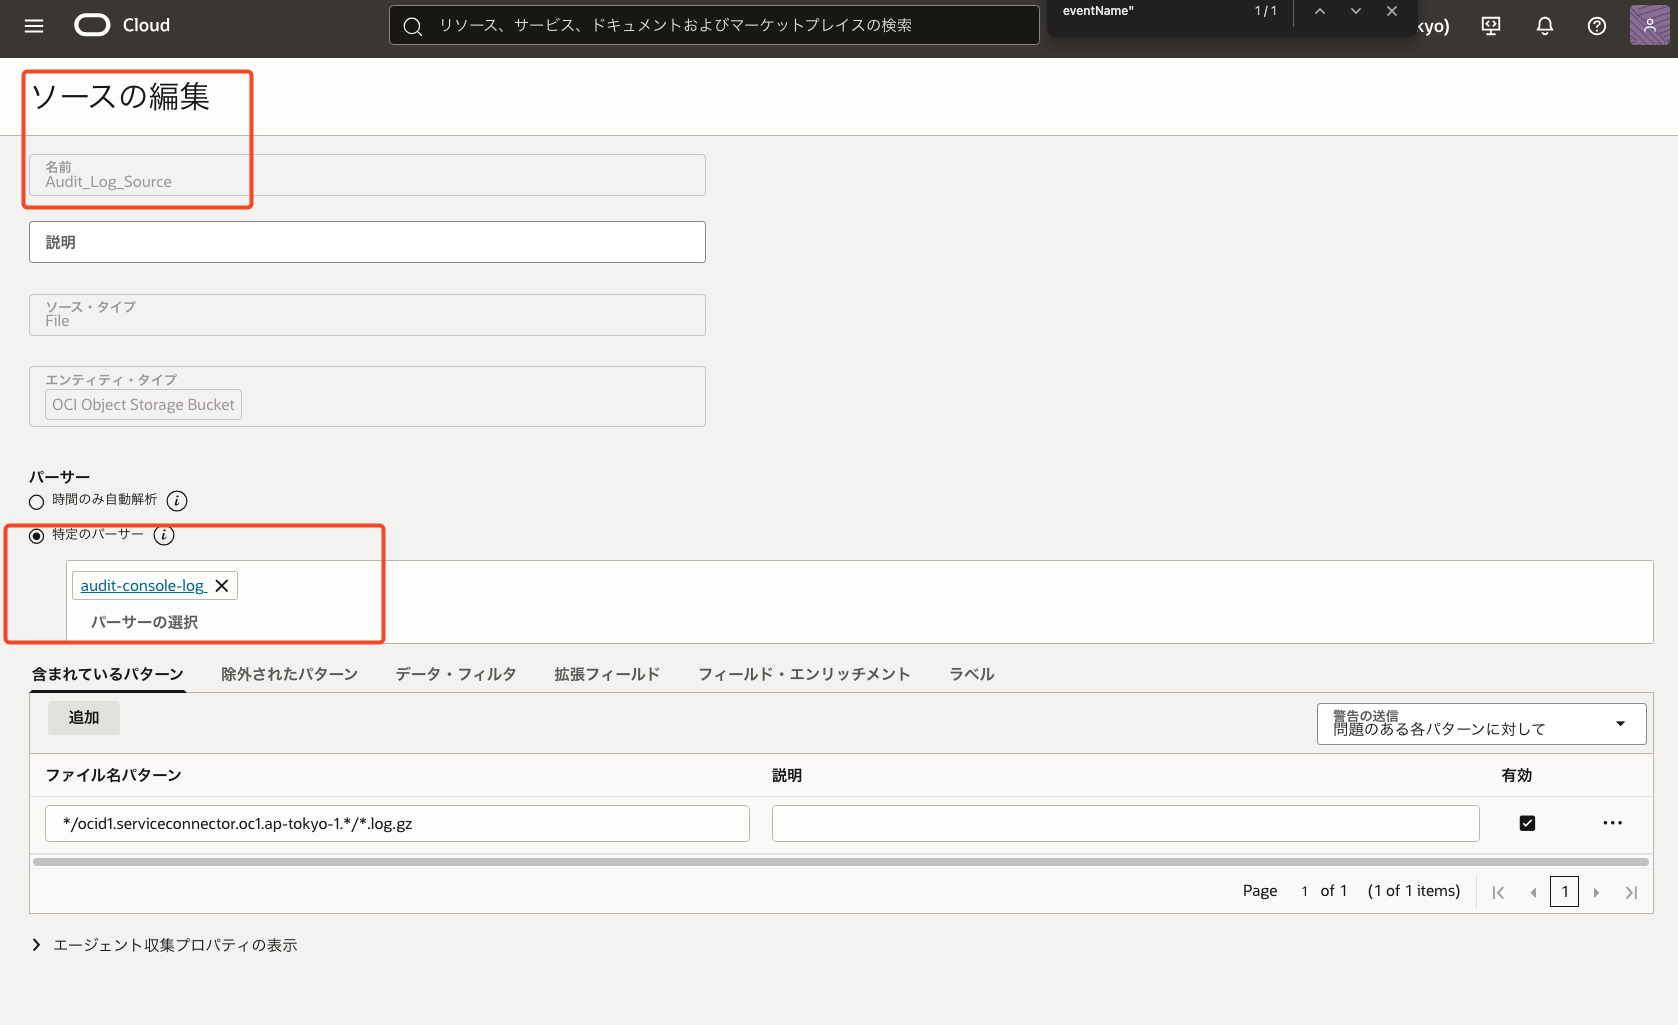Open the hamburger navigation menu

coord(34,26)
